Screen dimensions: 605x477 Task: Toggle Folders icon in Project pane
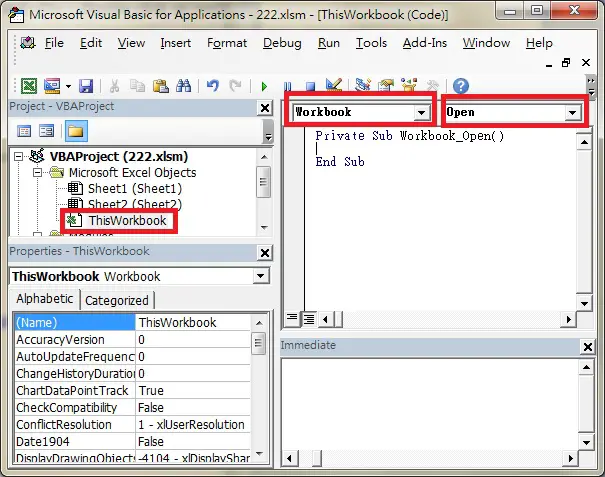point(76,131)
